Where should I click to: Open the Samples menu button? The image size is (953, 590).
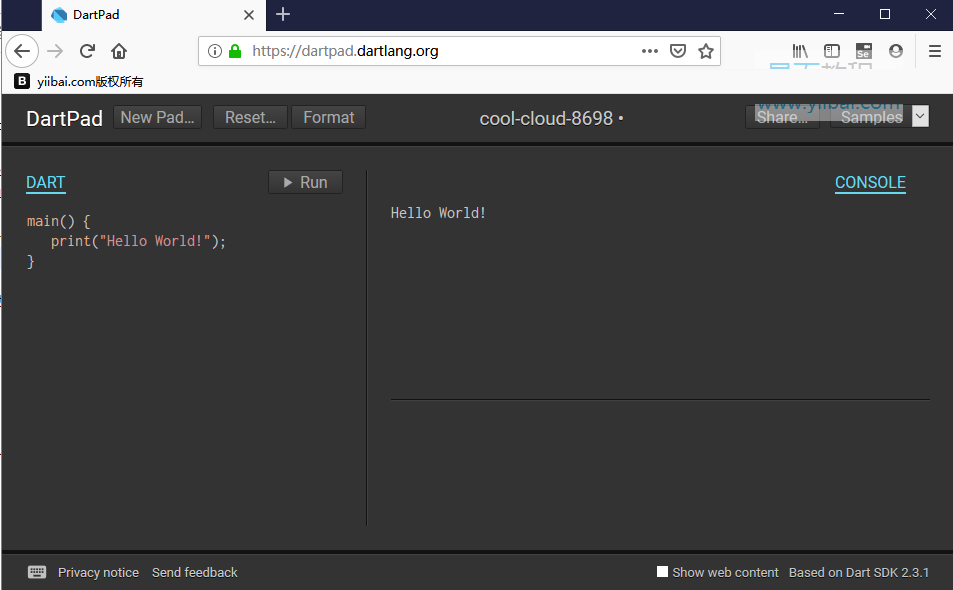coord(871,117)
